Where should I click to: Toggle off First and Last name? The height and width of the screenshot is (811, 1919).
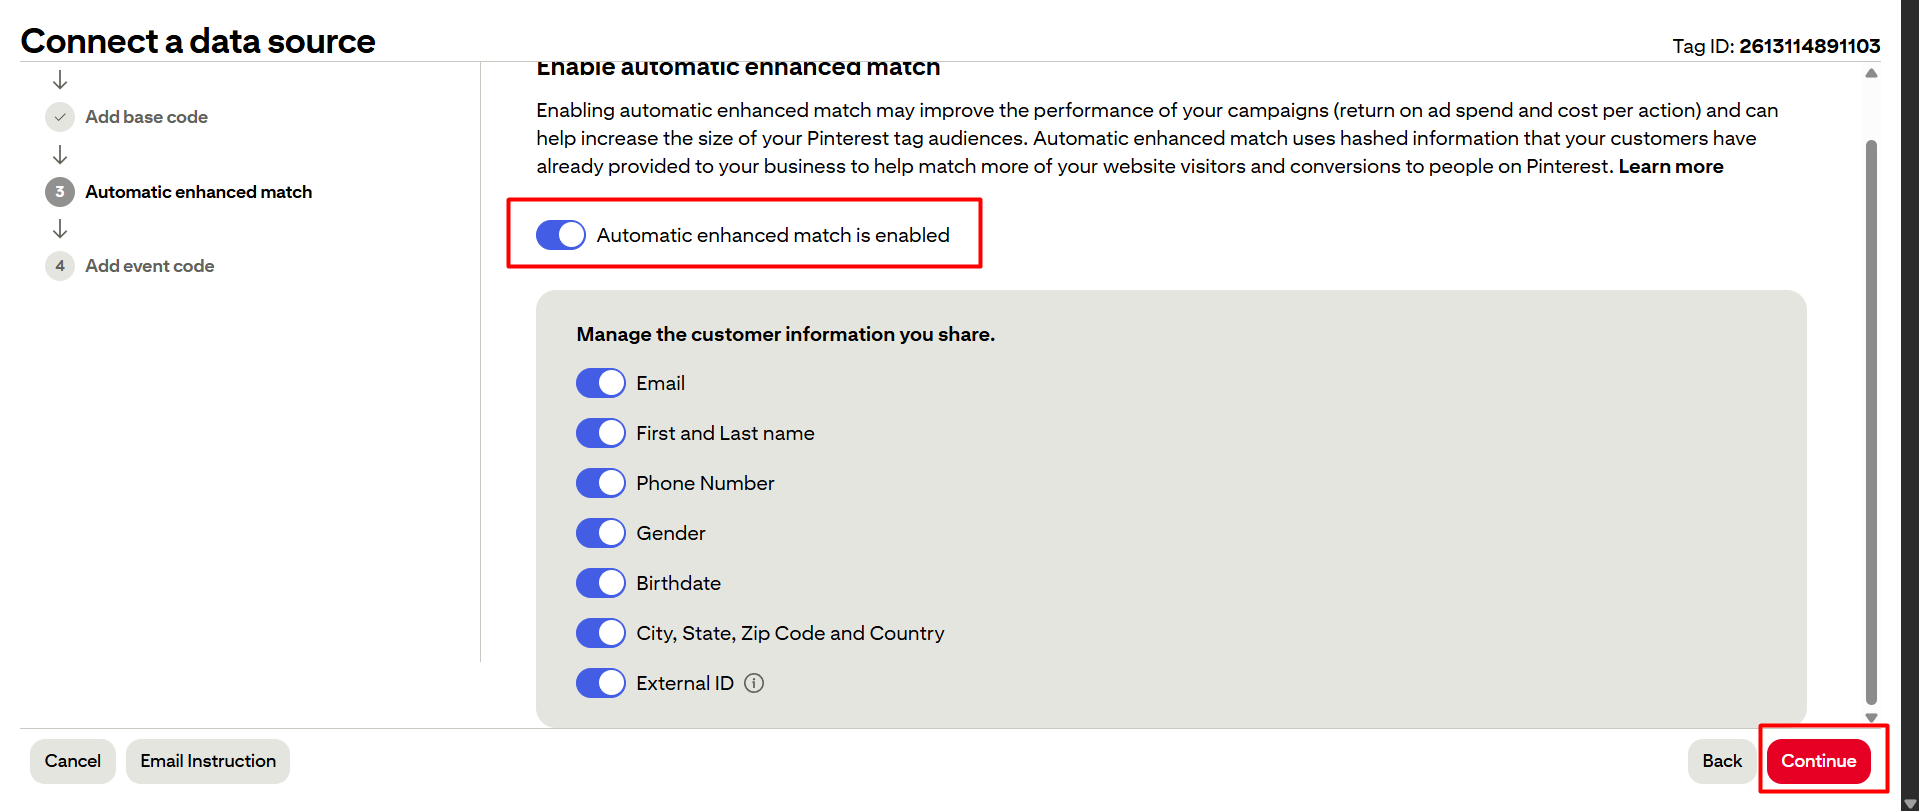tap(601, 433)
